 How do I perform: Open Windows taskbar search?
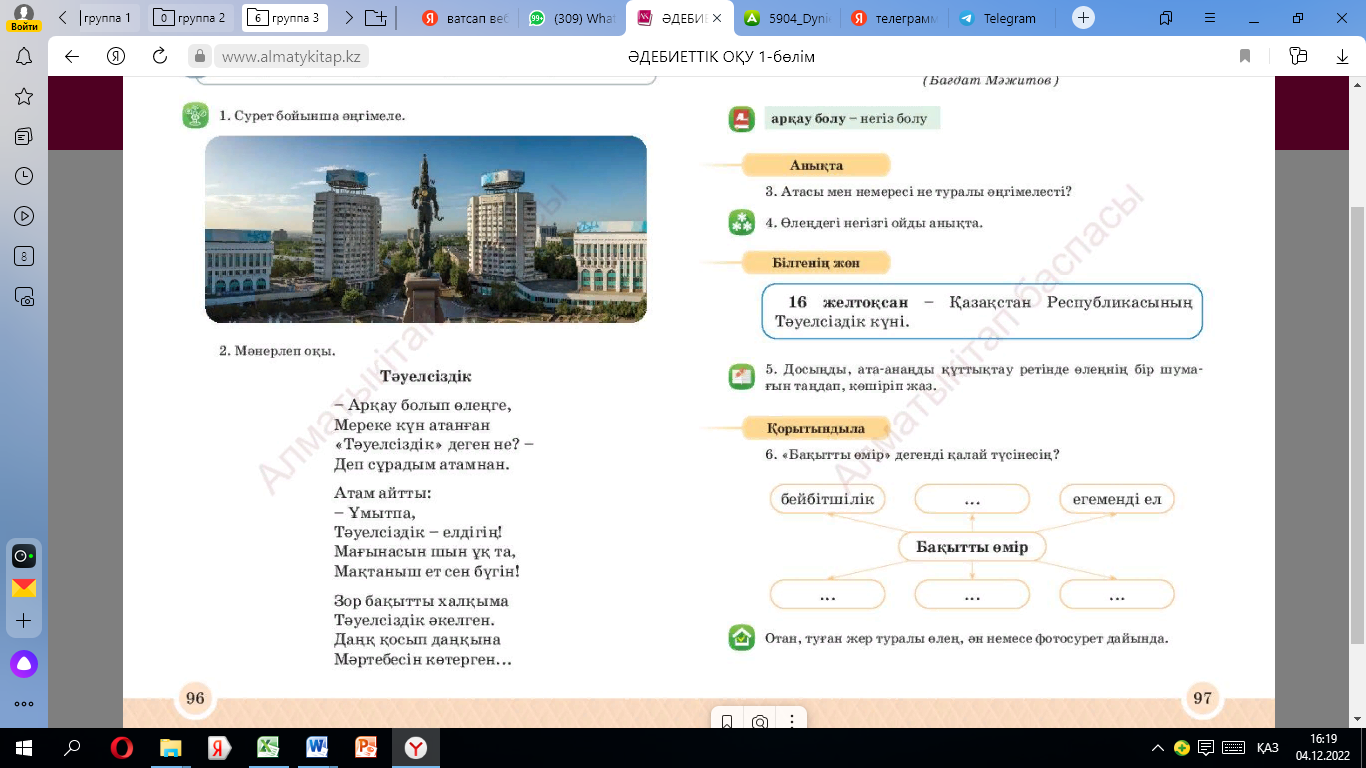72,748
